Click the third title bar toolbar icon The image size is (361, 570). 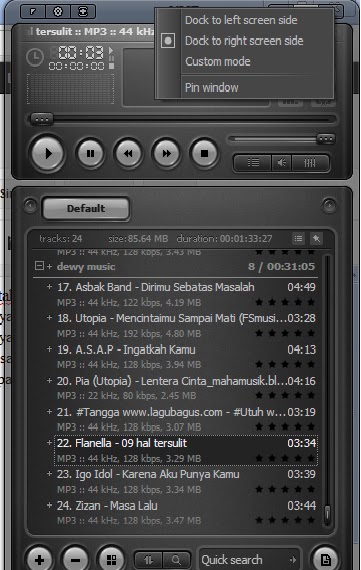tap(83, 12)
